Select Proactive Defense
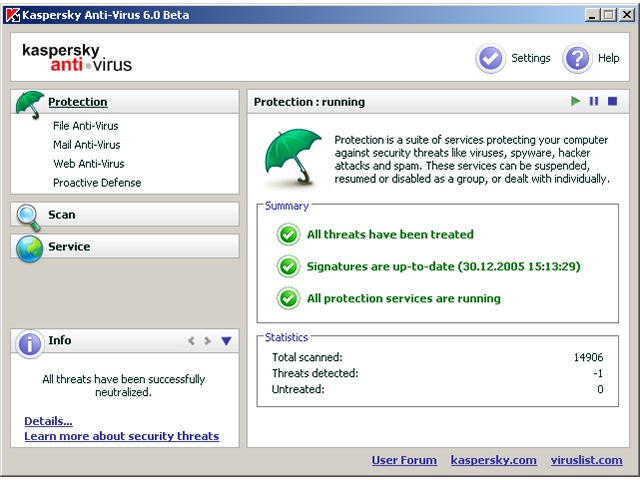Screen dimensions: 640x480 [97, 182]
